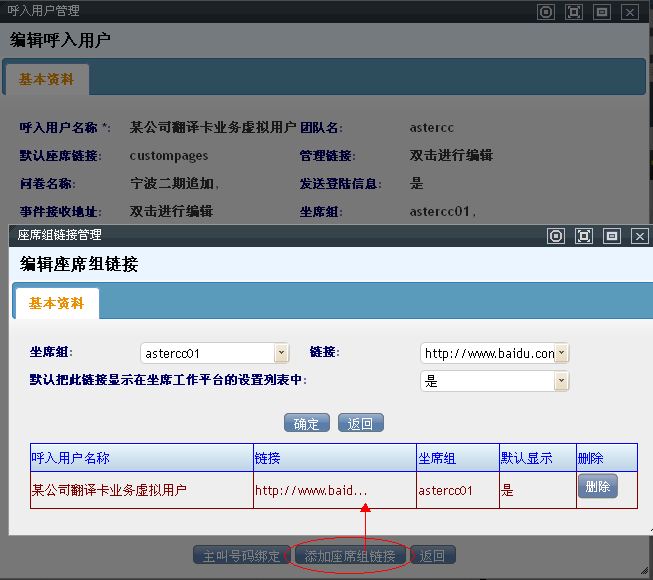Delete the astercc01 link row
This screenshot has width=653, height=580.
pos(597,487)
